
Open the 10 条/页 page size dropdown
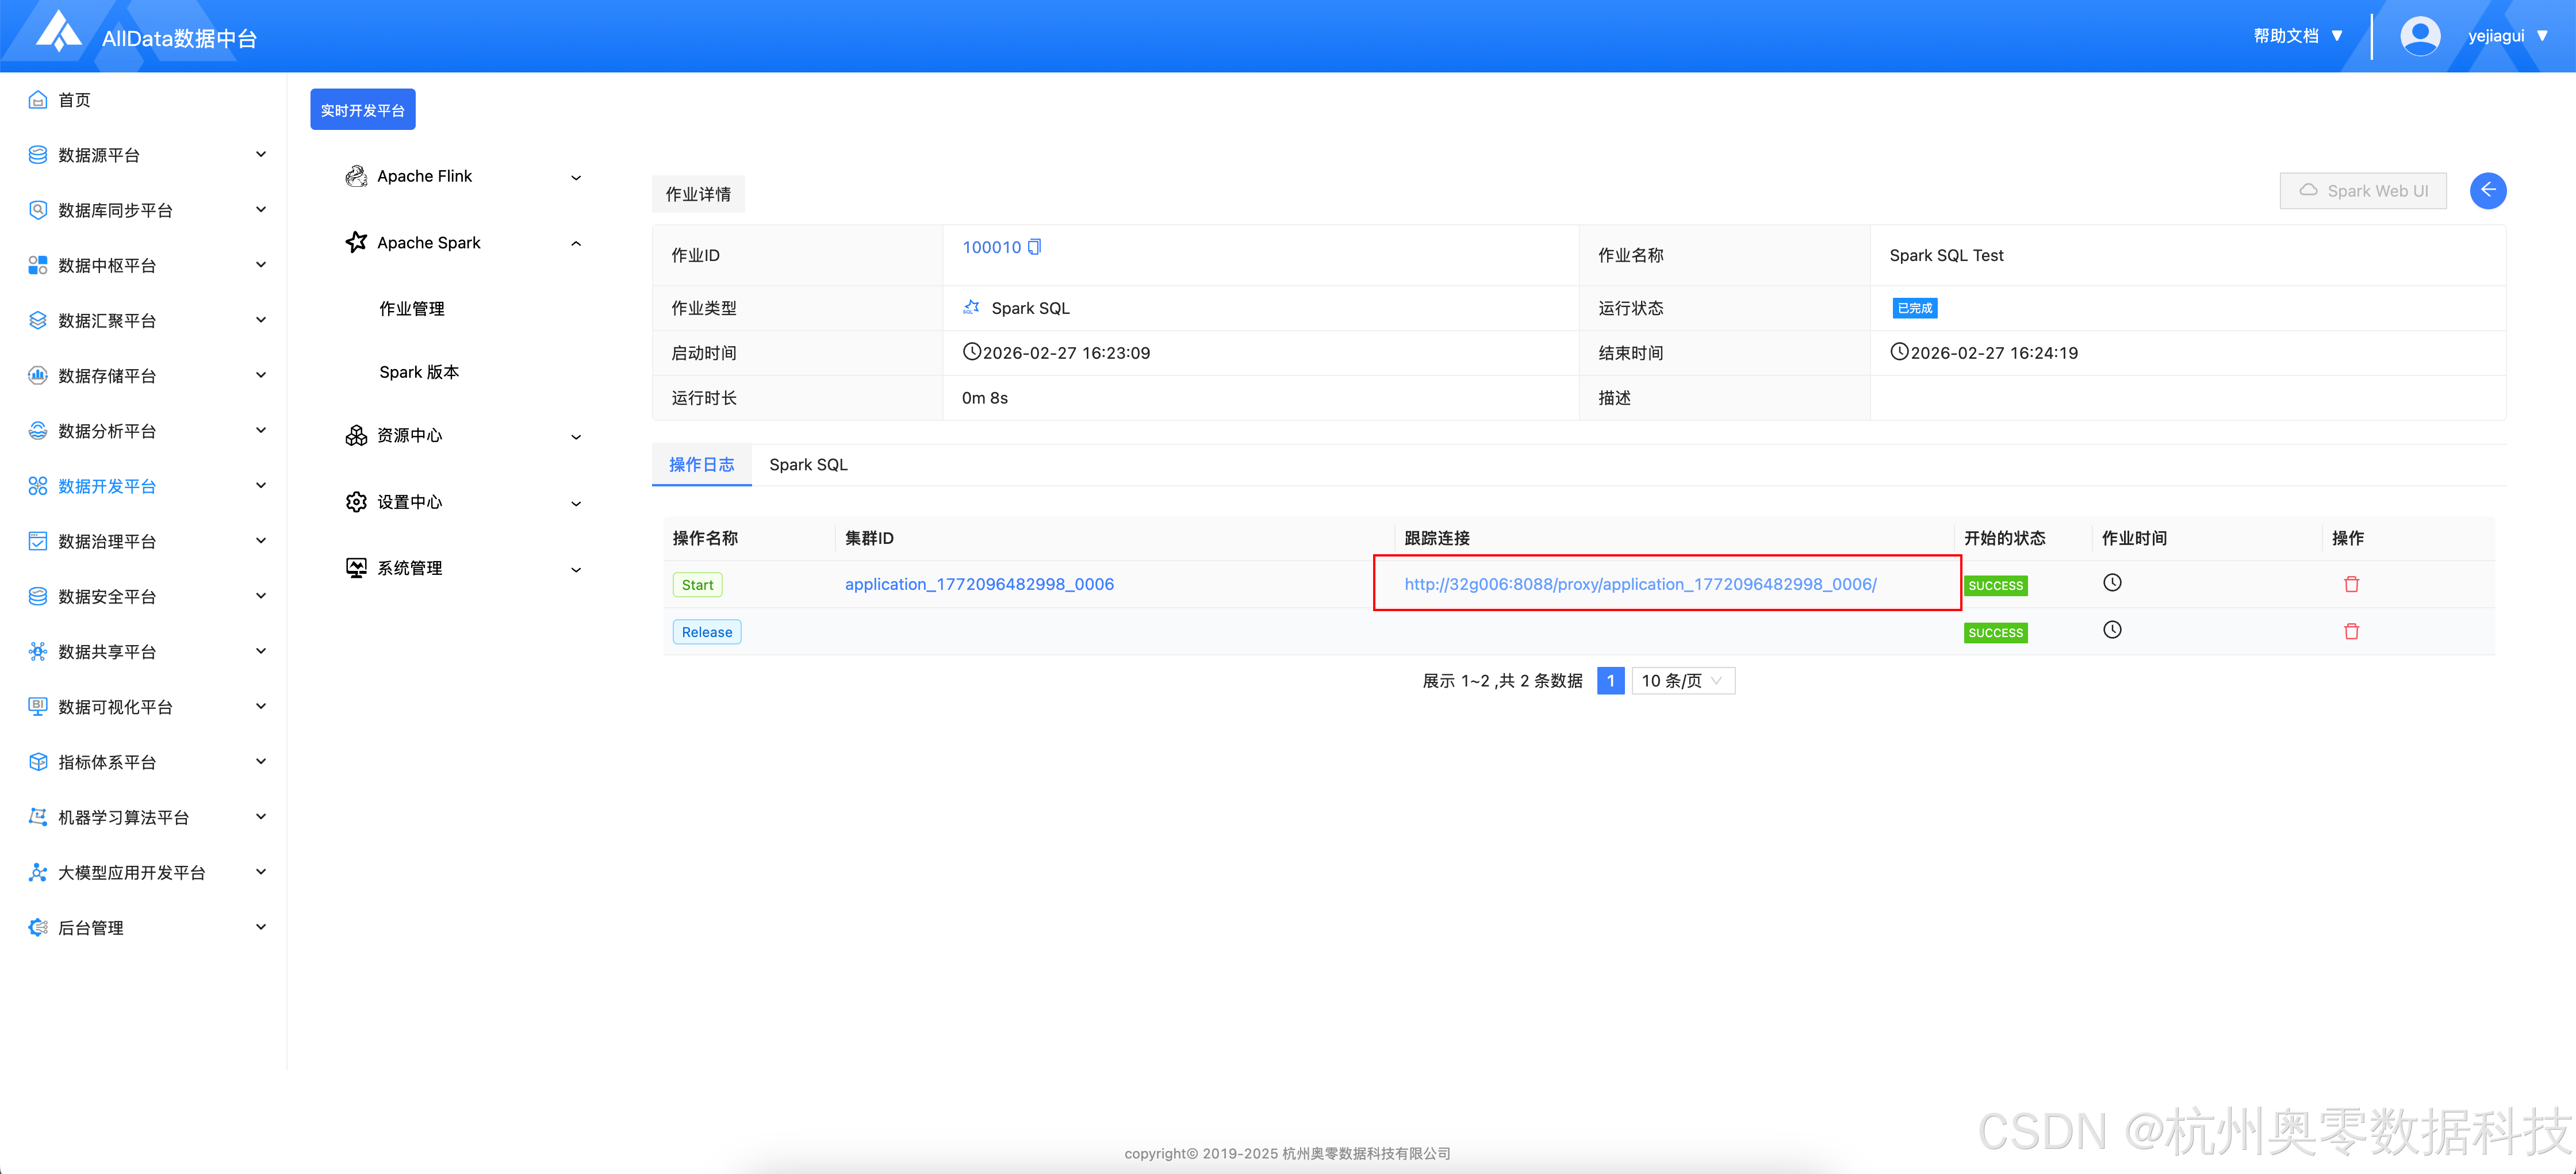click(x=1683, y=681)
